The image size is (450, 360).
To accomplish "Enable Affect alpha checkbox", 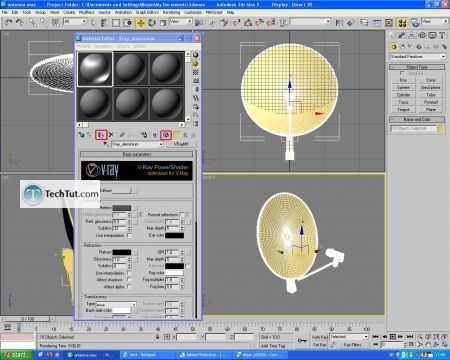I will point(129,286).
